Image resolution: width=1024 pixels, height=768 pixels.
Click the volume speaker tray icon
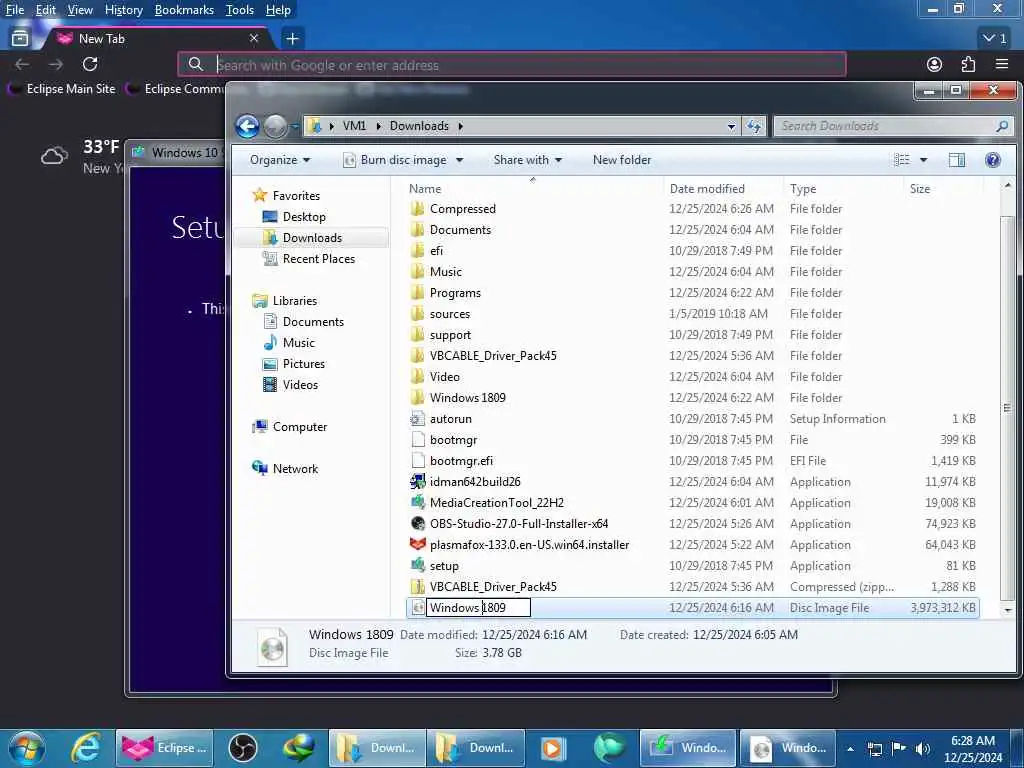(923, 748)
